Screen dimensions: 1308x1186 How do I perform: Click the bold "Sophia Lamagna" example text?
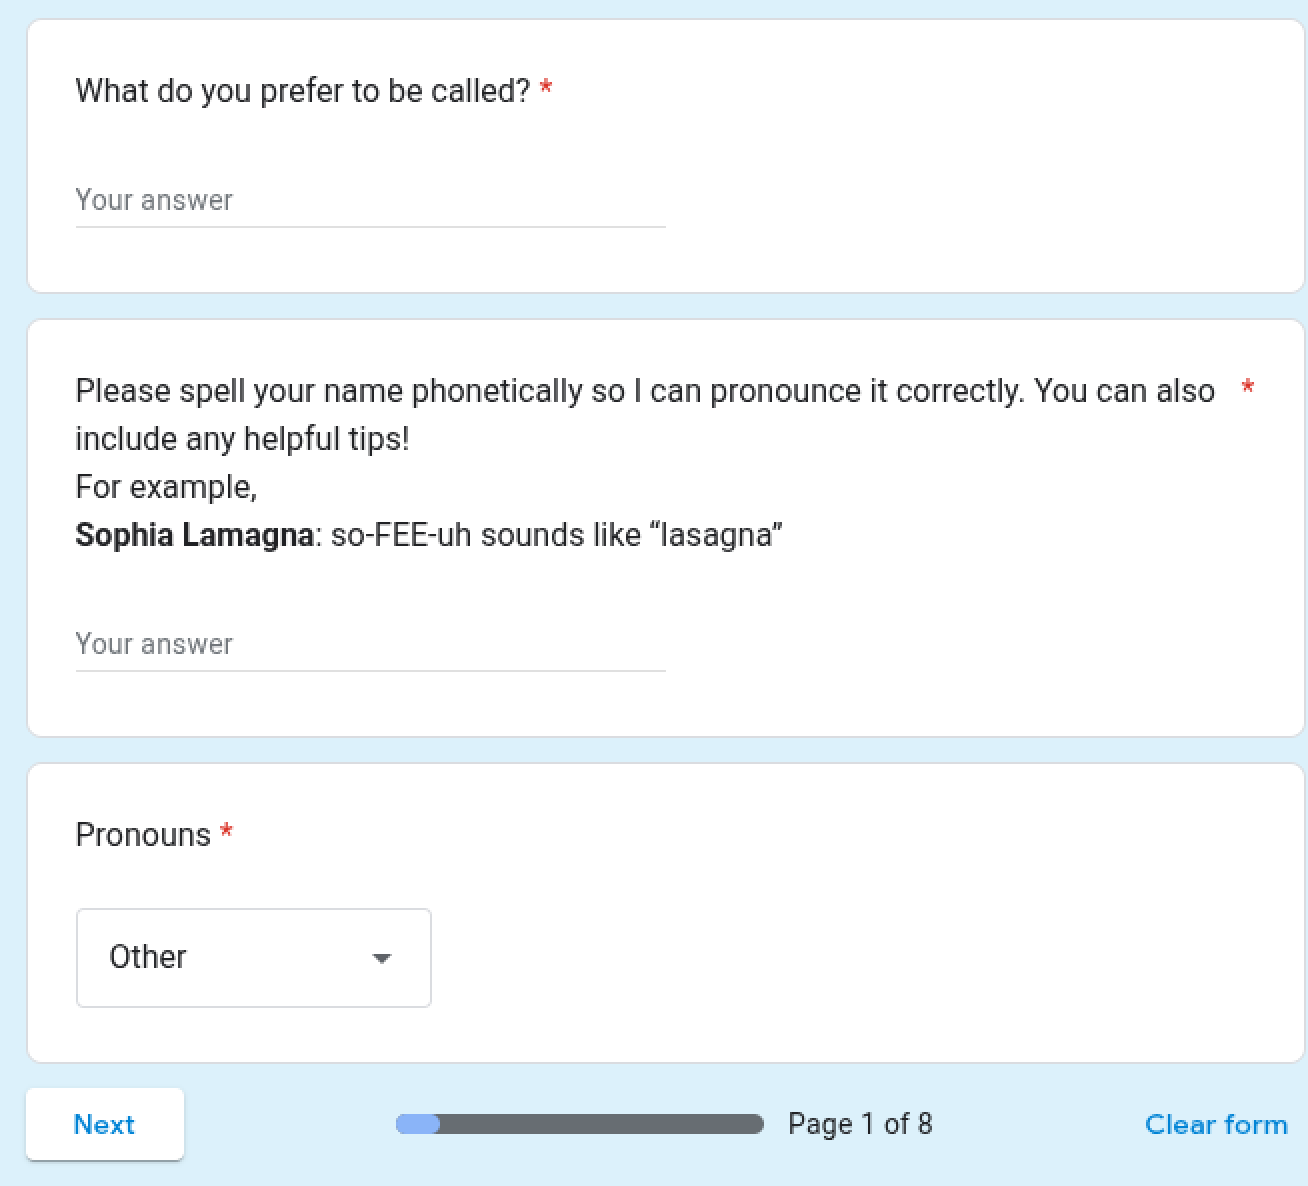tap(193, 535)
